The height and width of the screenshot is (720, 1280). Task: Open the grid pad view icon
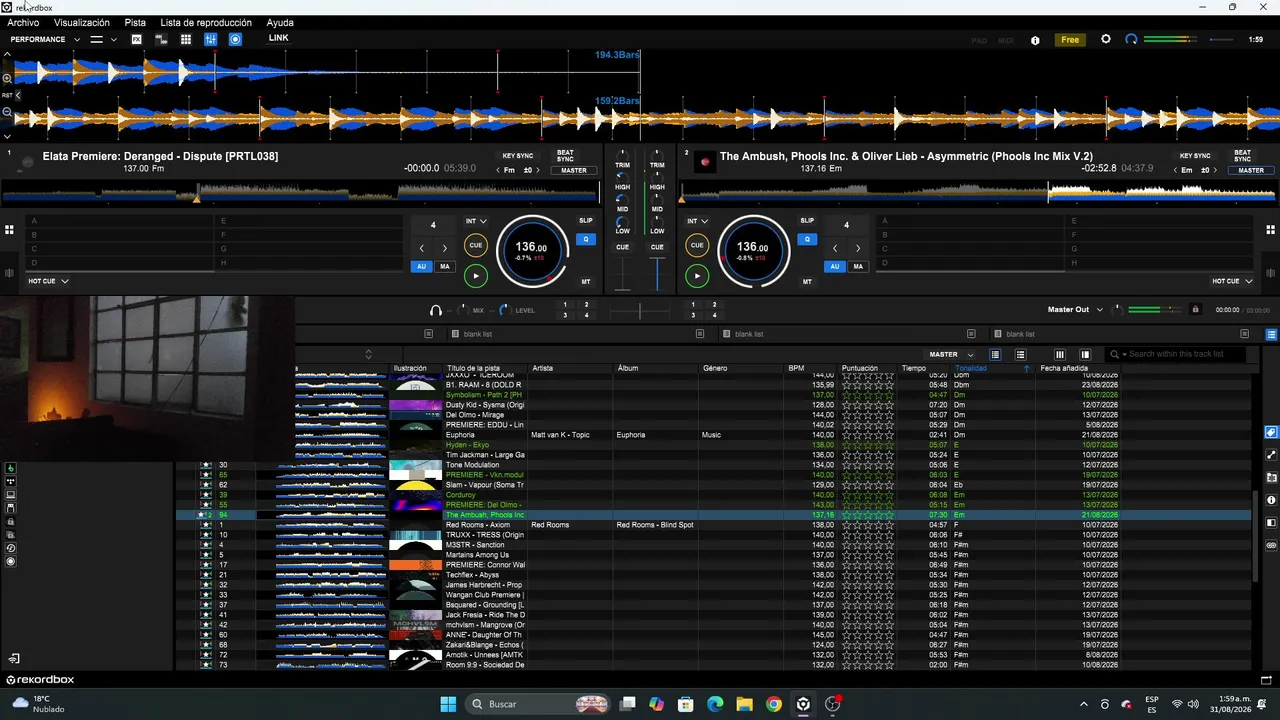click(x=186, y=39)
